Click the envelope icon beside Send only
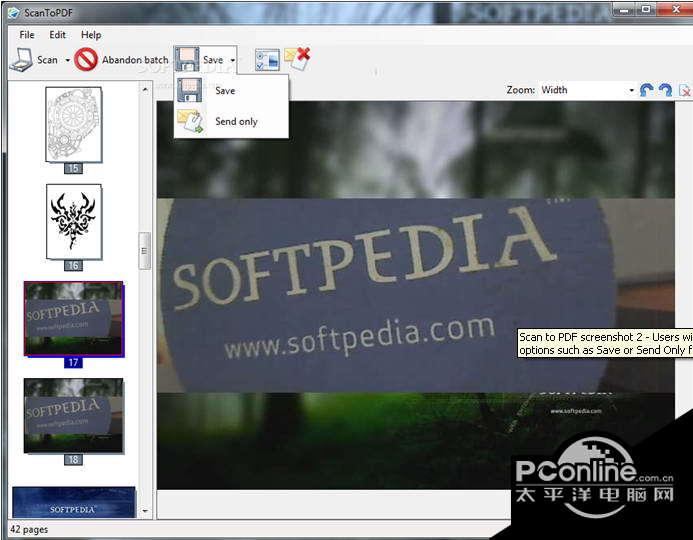Viewport: 693px width, 540px height. click(190, 121)
